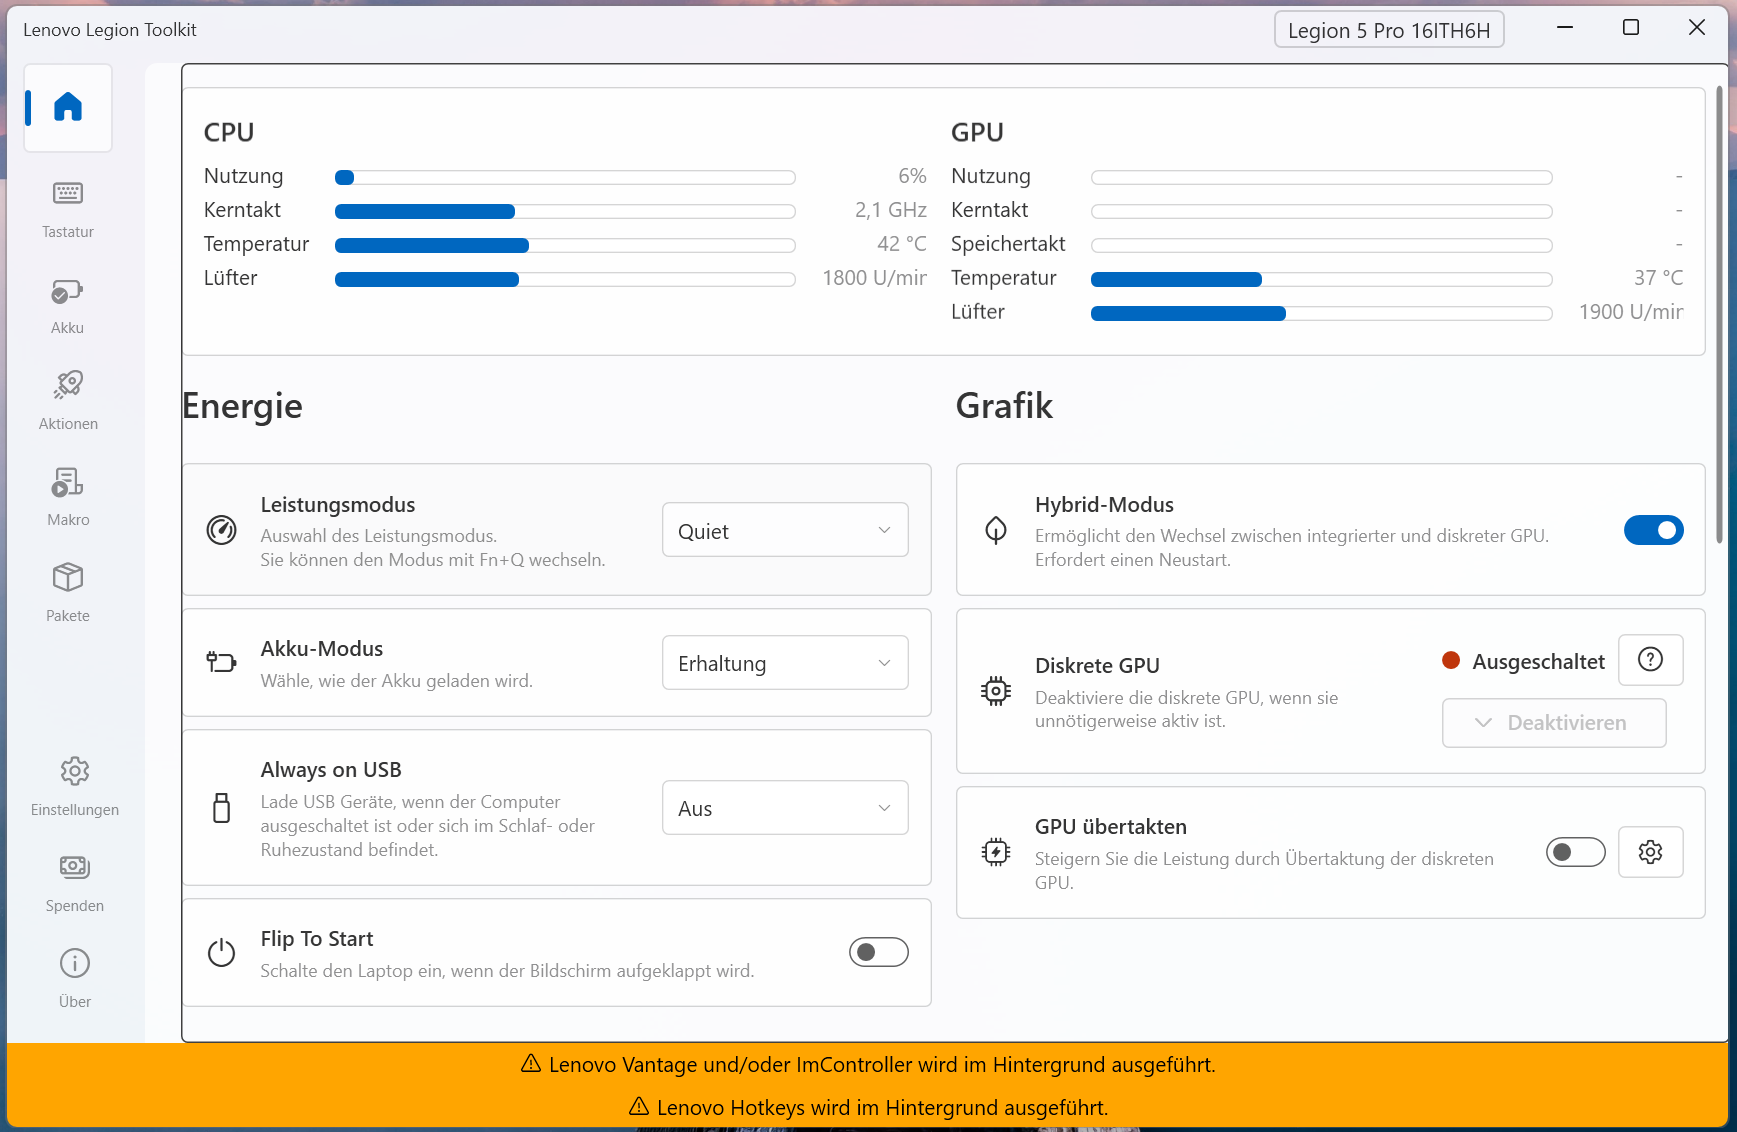Viewport: 1737px width, 1132px height.
Task: Disable the Hybrid-Modus toggle
Action: click(1654, 530)
